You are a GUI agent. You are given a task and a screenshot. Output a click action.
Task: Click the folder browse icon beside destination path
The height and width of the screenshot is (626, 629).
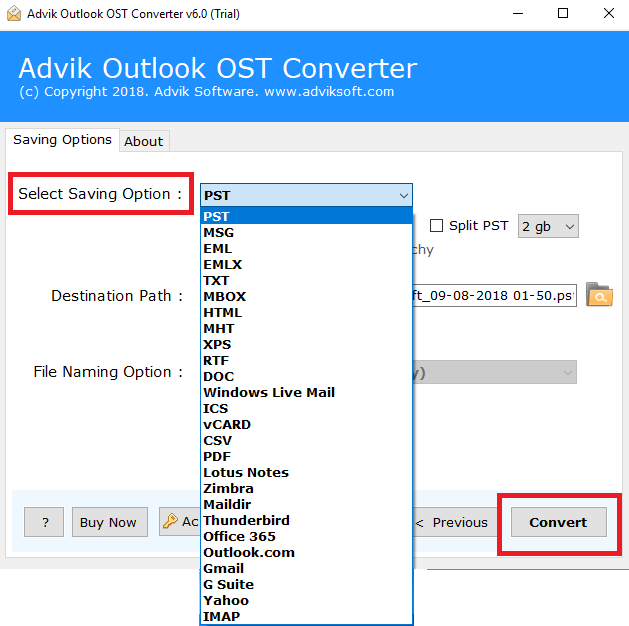coord(599,295)
